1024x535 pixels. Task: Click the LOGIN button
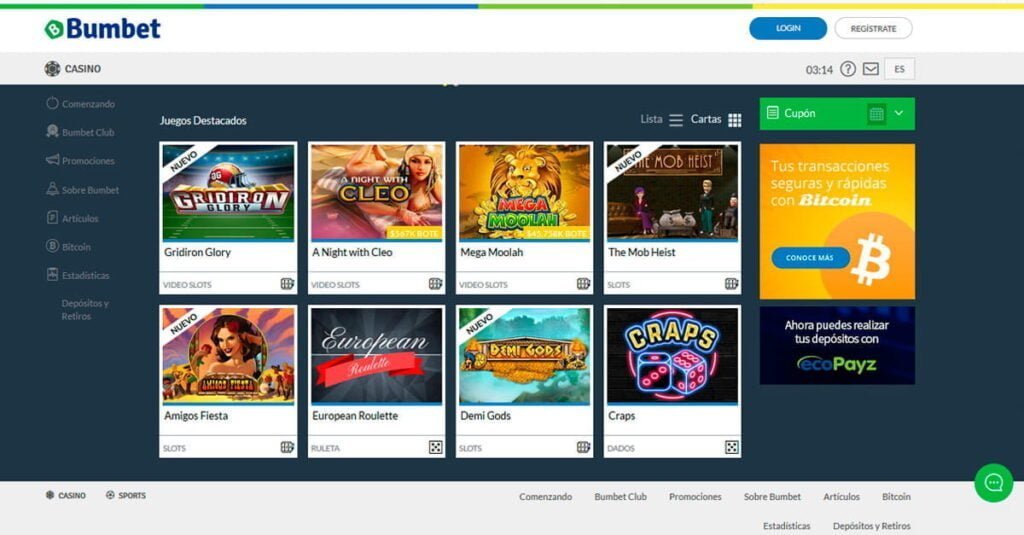[788, 28]
